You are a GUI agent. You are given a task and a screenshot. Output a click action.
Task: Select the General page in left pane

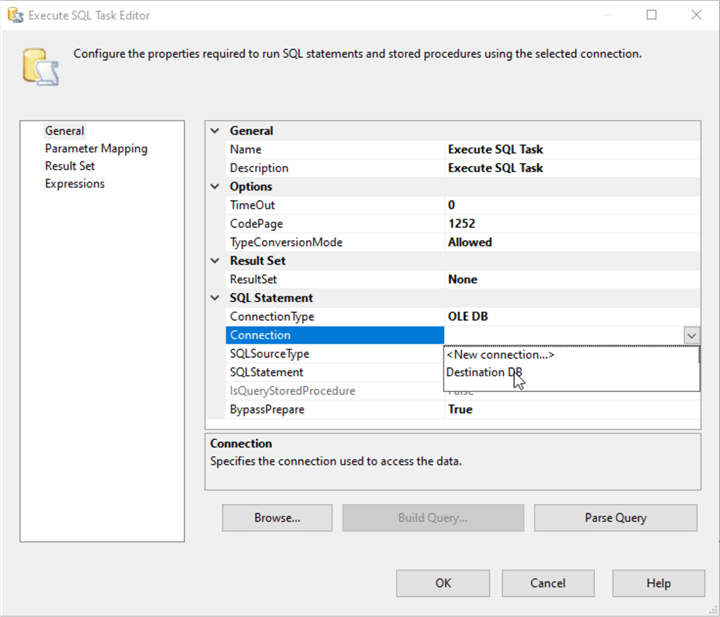65,131
